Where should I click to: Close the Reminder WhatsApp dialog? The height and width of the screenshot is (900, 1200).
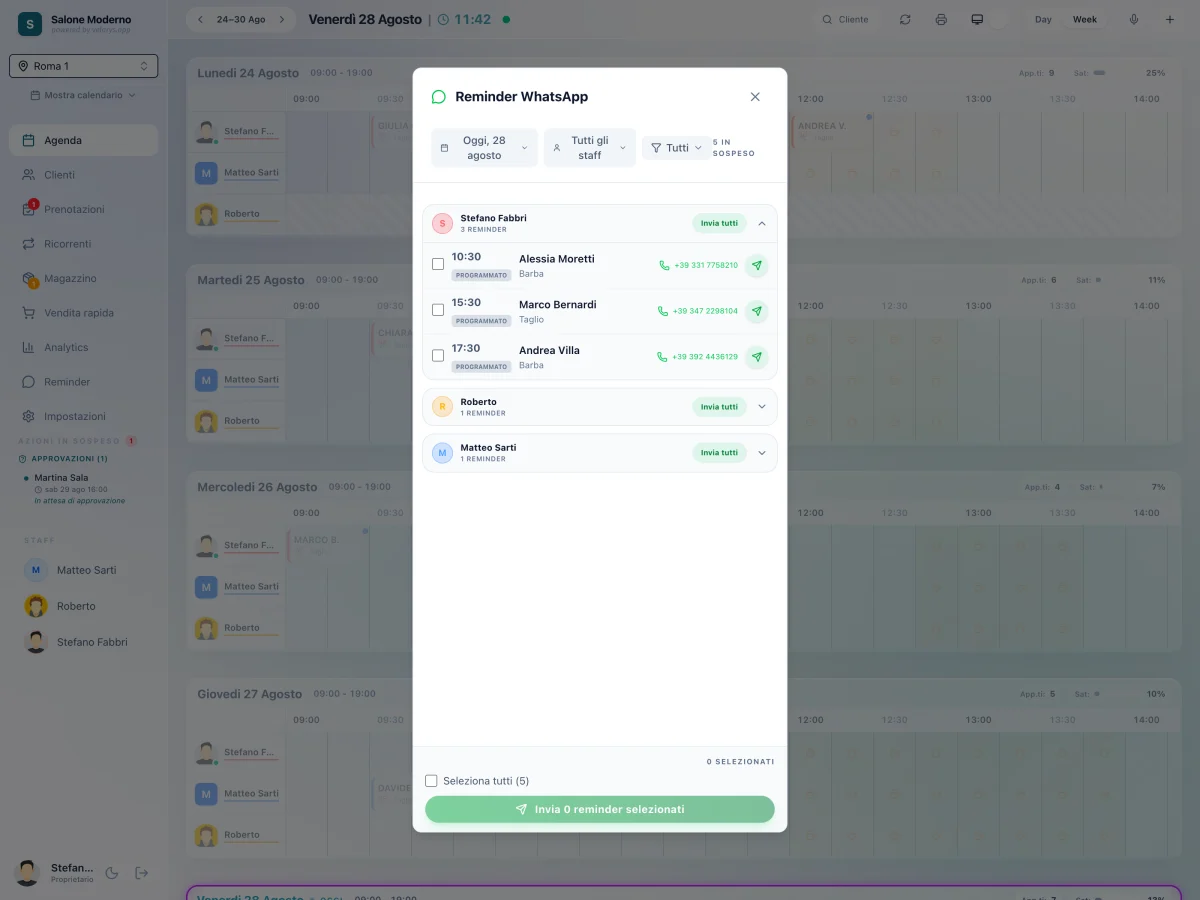tap(755, 97)
